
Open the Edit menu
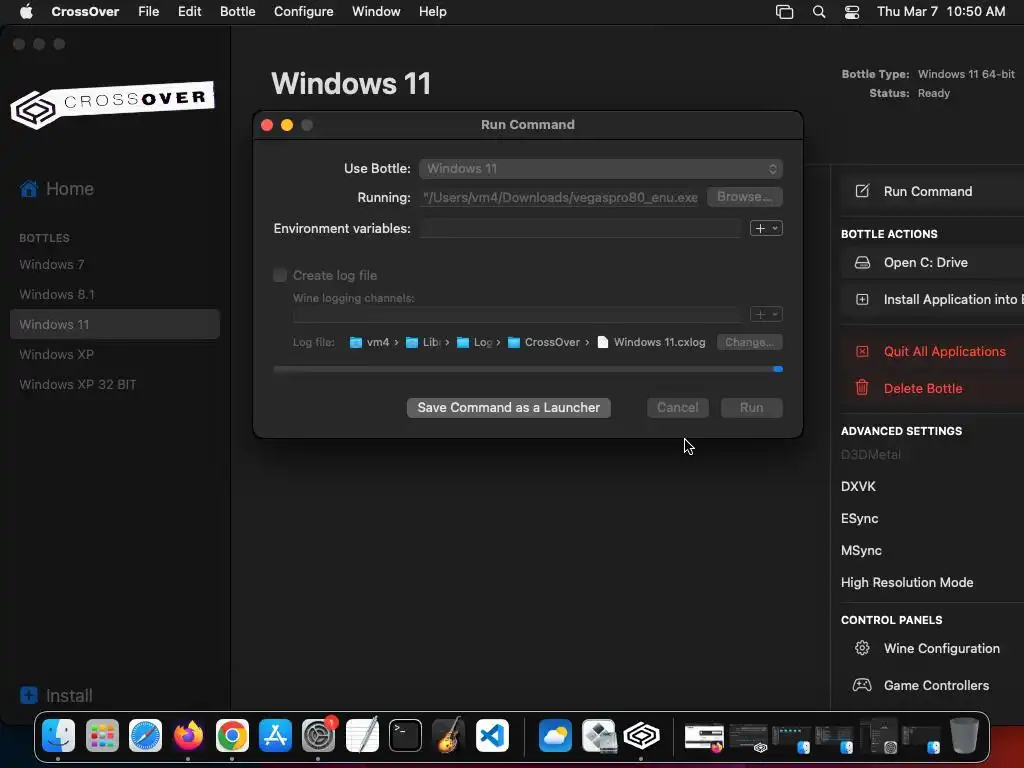tap(189, 12)
